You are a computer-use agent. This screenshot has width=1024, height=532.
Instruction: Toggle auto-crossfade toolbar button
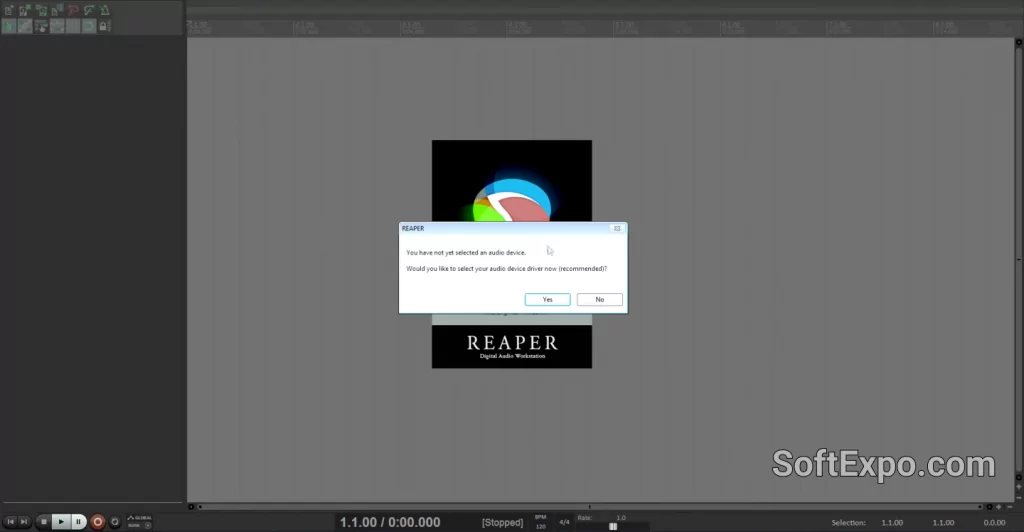tap(9, 26)
